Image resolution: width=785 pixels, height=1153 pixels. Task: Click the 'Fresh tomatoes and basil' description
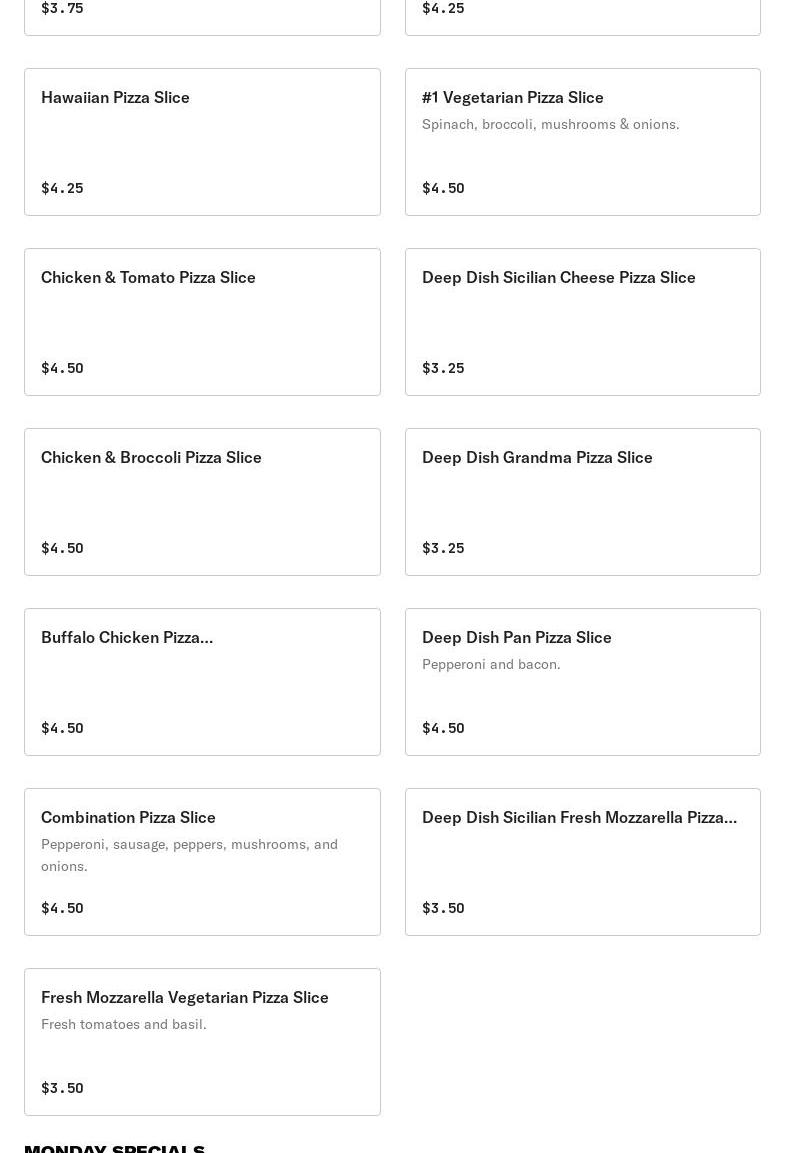124,1024
